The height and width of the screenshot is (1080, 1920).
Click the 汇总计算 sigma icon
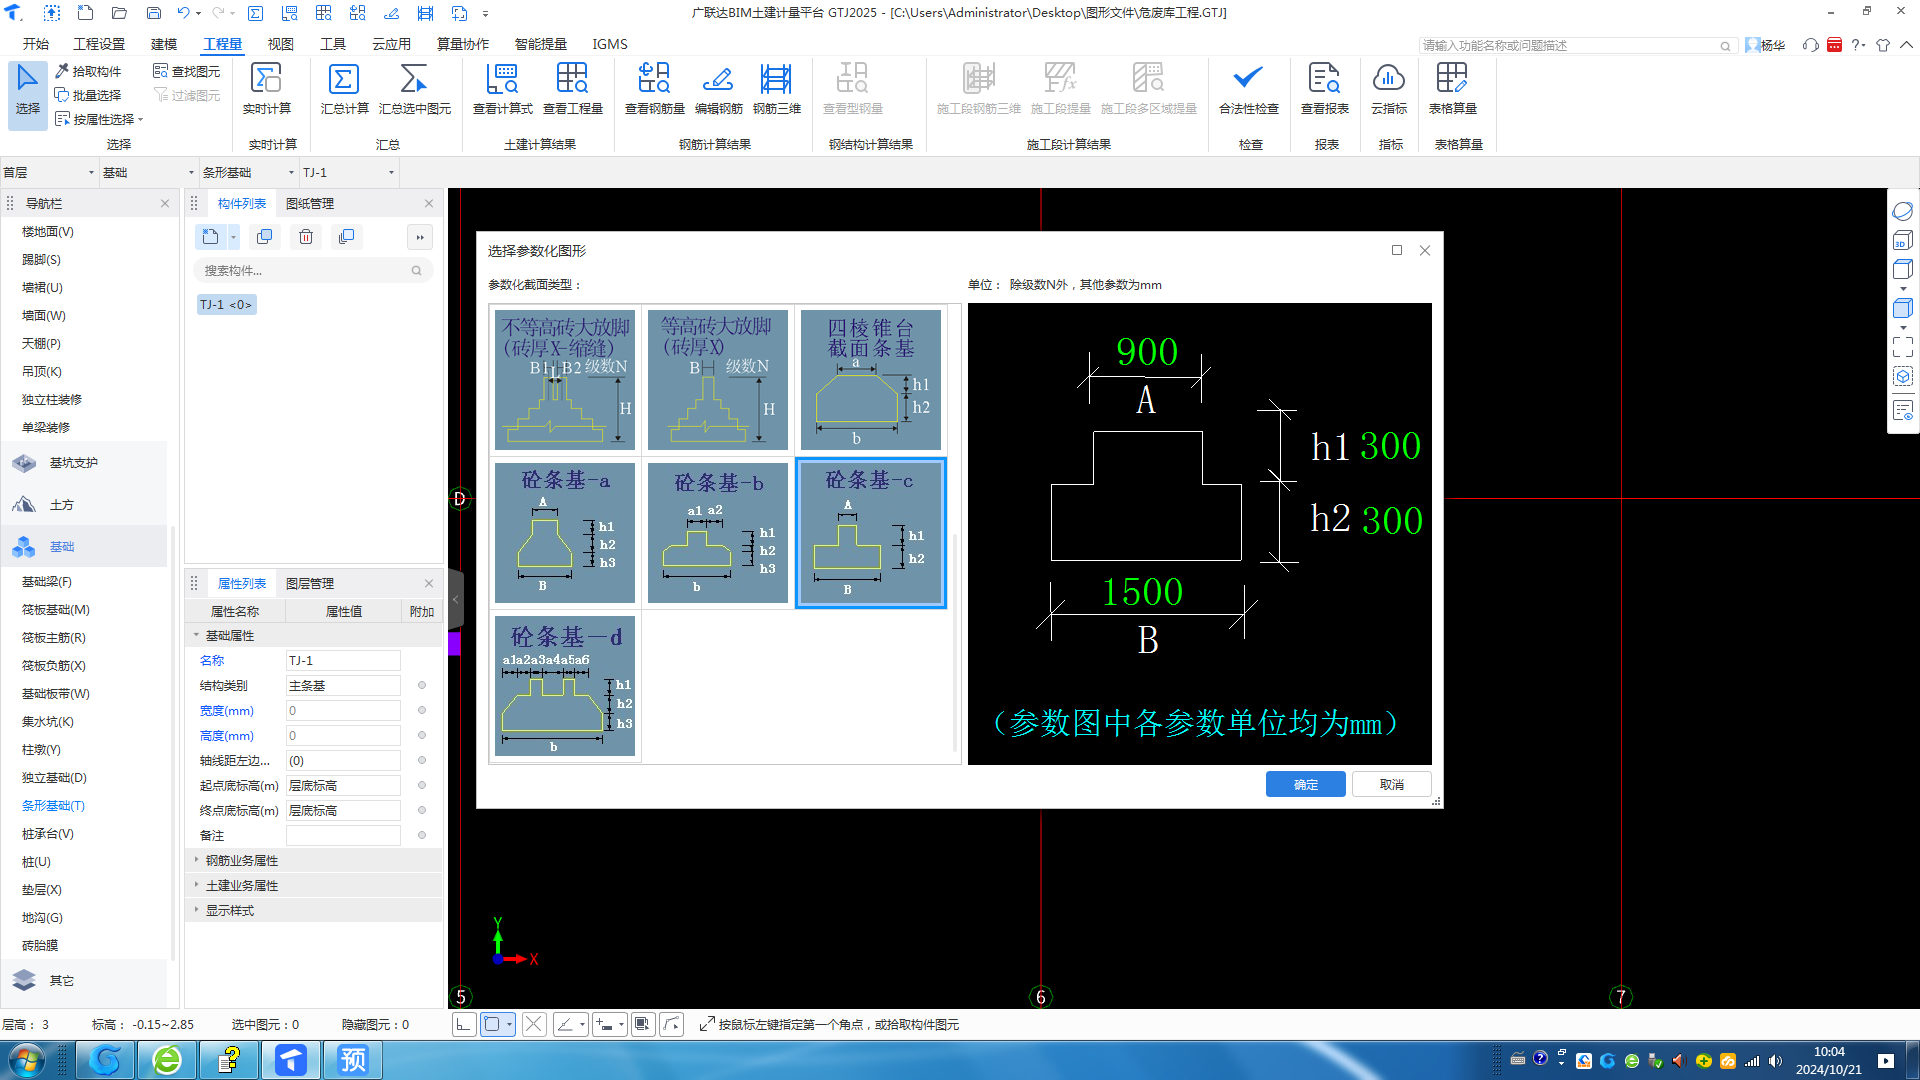point(344,79)
